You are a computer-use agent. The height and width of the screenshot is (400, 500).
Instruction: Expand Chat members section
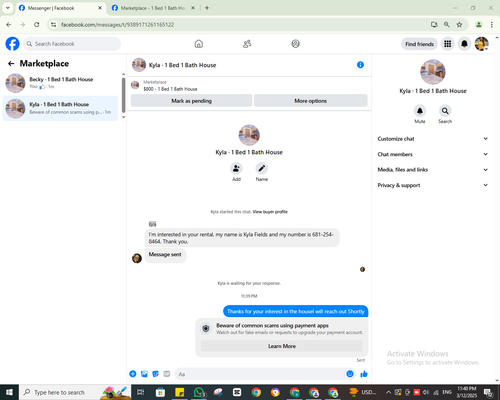click(x=432, y=154)
